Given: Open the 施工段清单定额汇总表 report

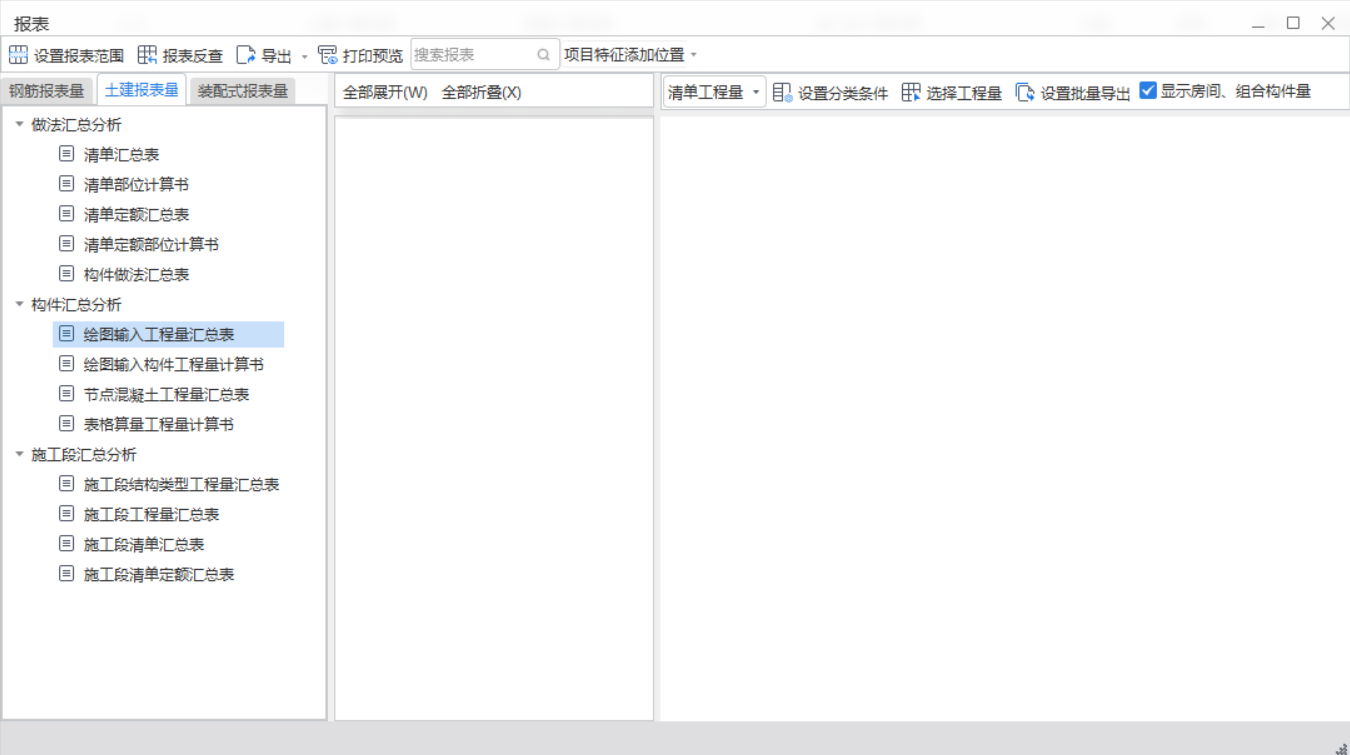Looking at the screenshot, I should pos(159,574).
